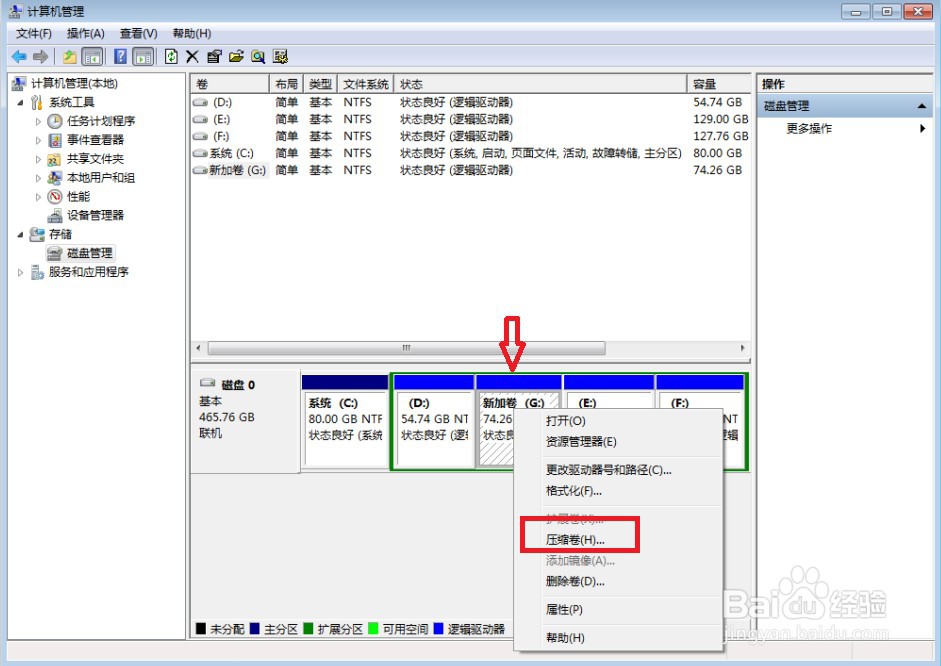Screen dimensions: 941x666
Task: Select 本地用户和组 tree node
Action: [101, 178]
